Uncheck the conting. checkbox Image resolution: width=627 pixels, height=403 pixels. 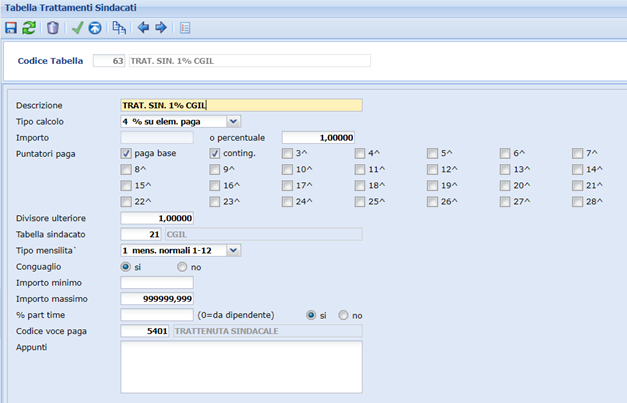(215, 154)
